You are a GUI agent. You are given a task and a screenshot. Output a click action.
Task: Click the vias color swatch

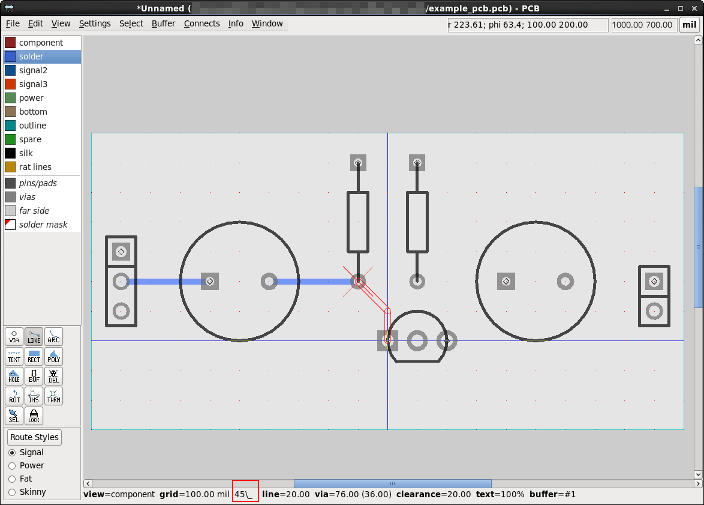point(10,197)
